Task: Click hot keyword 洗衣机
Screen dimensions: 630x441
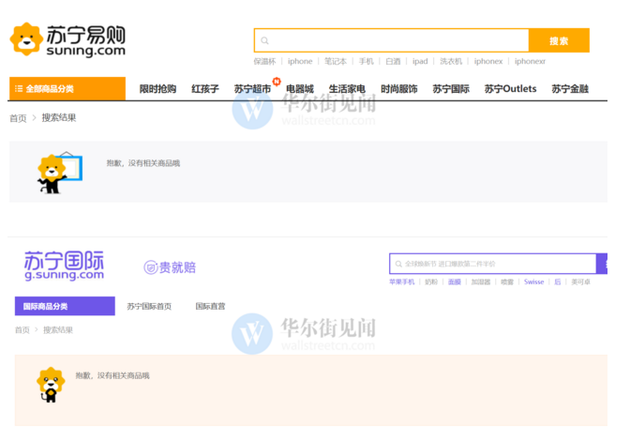Action: pos(451,61)
